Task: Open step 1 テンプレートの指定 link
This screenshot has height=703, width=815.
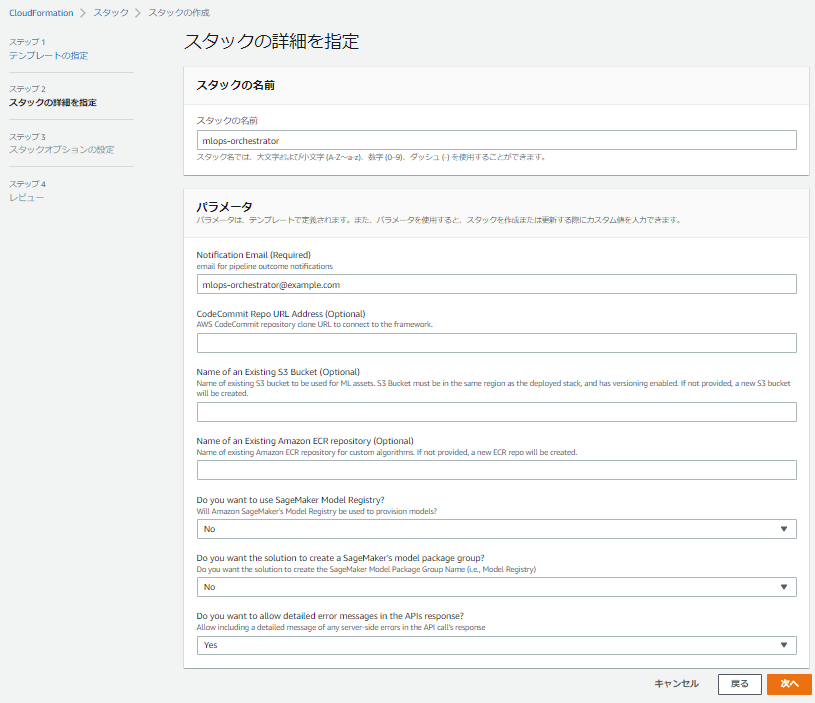Action: point(48,56)
